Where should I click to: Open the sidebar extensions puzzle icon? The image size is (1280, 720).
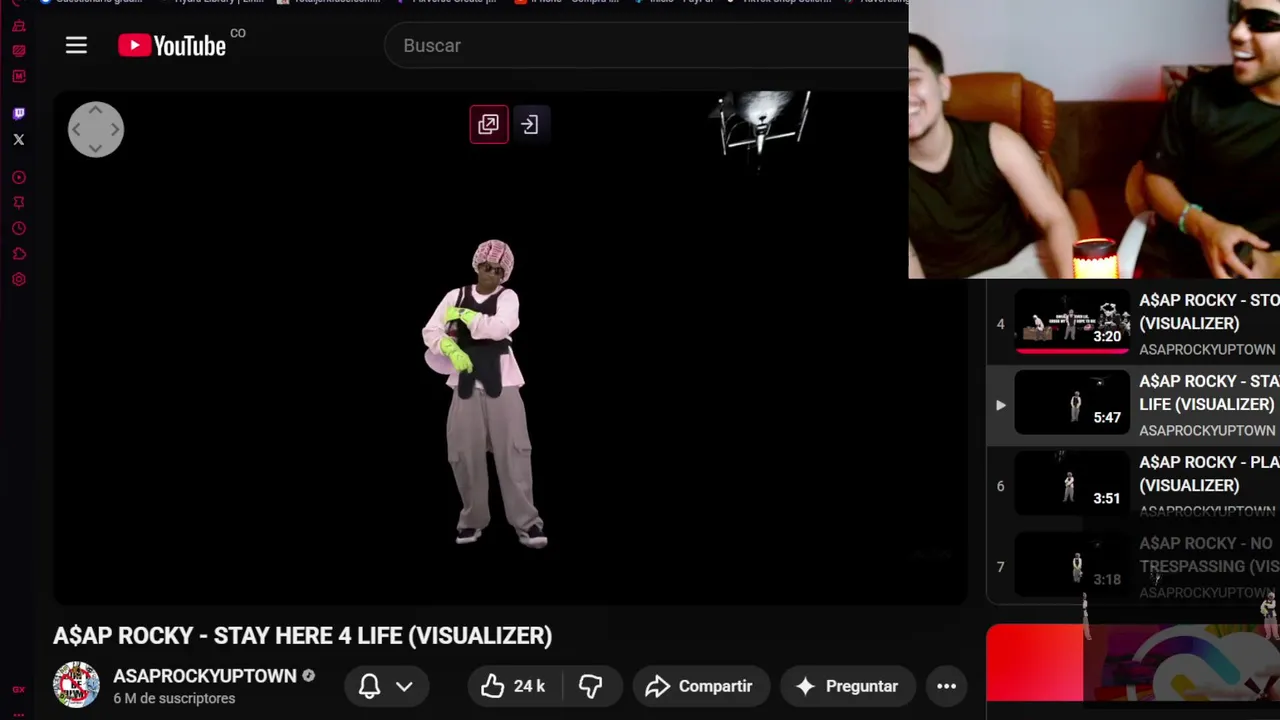coord(19,254)
